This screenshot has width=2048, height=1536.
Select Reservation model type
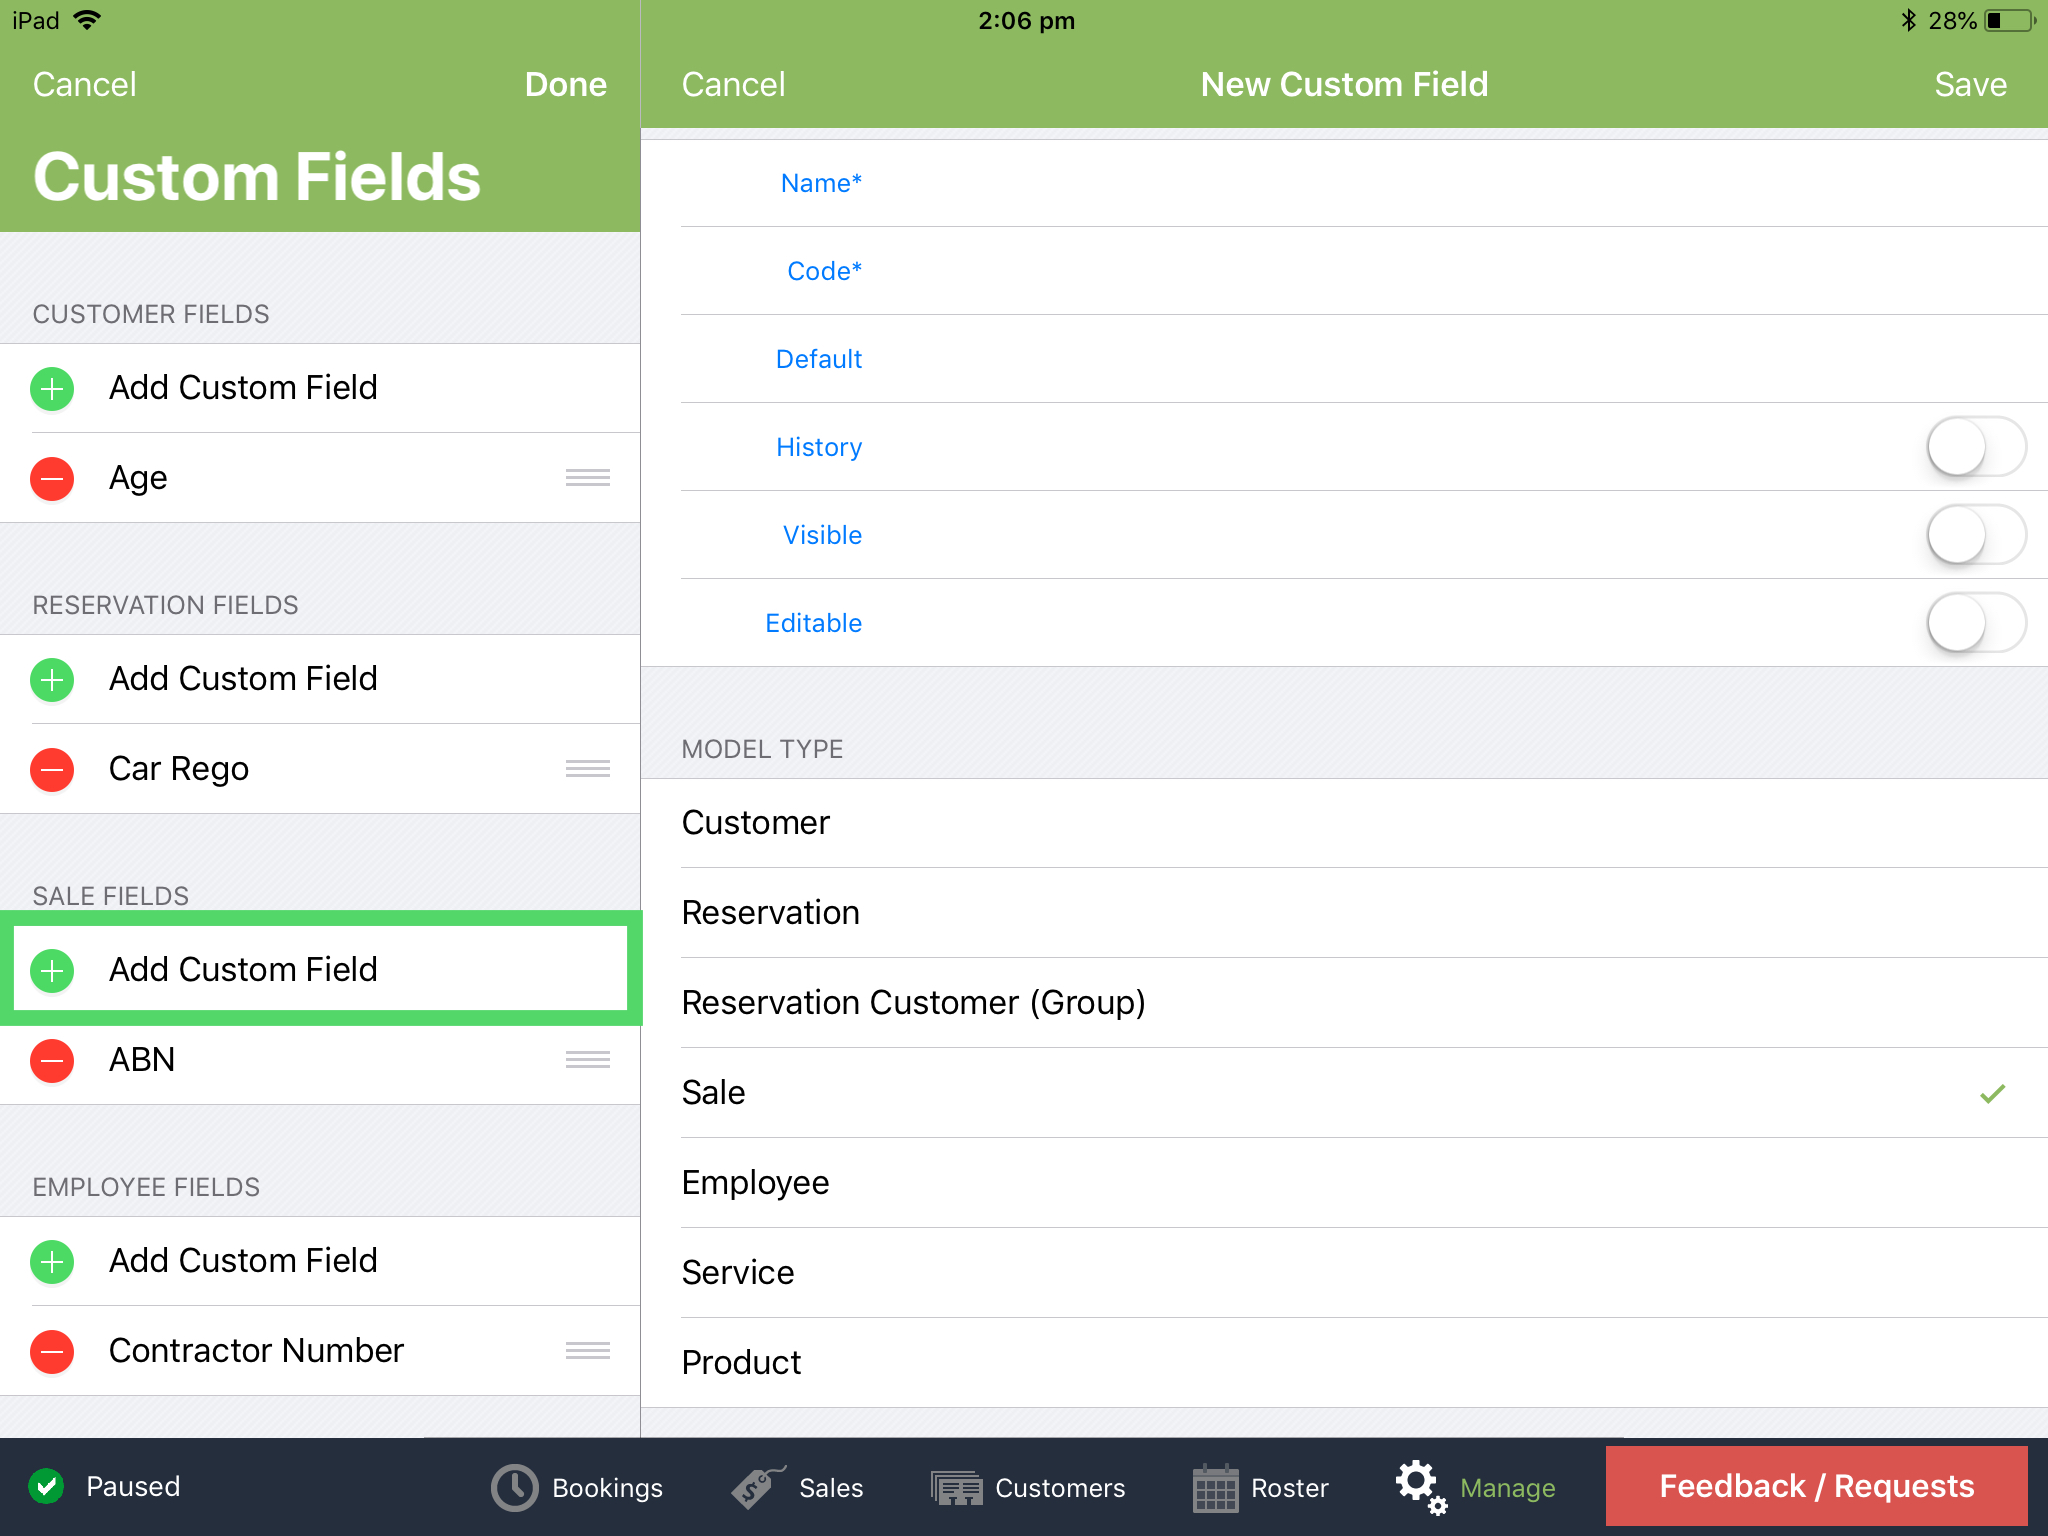point(1344,913)
